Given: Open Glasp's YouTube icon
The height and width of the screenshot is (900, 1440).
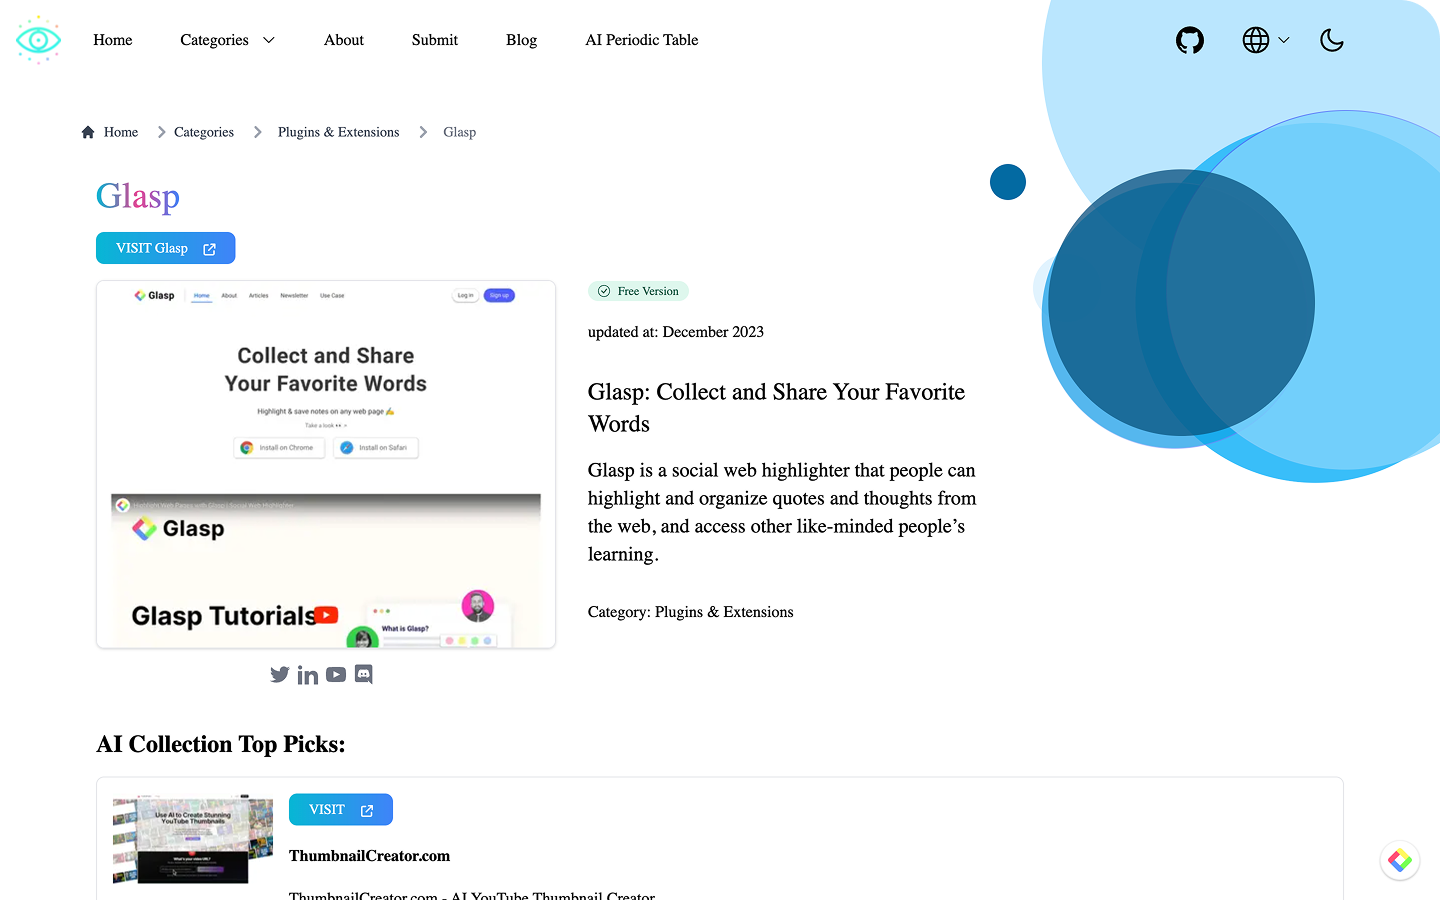Looking at the screenshot, I should 336,675.
